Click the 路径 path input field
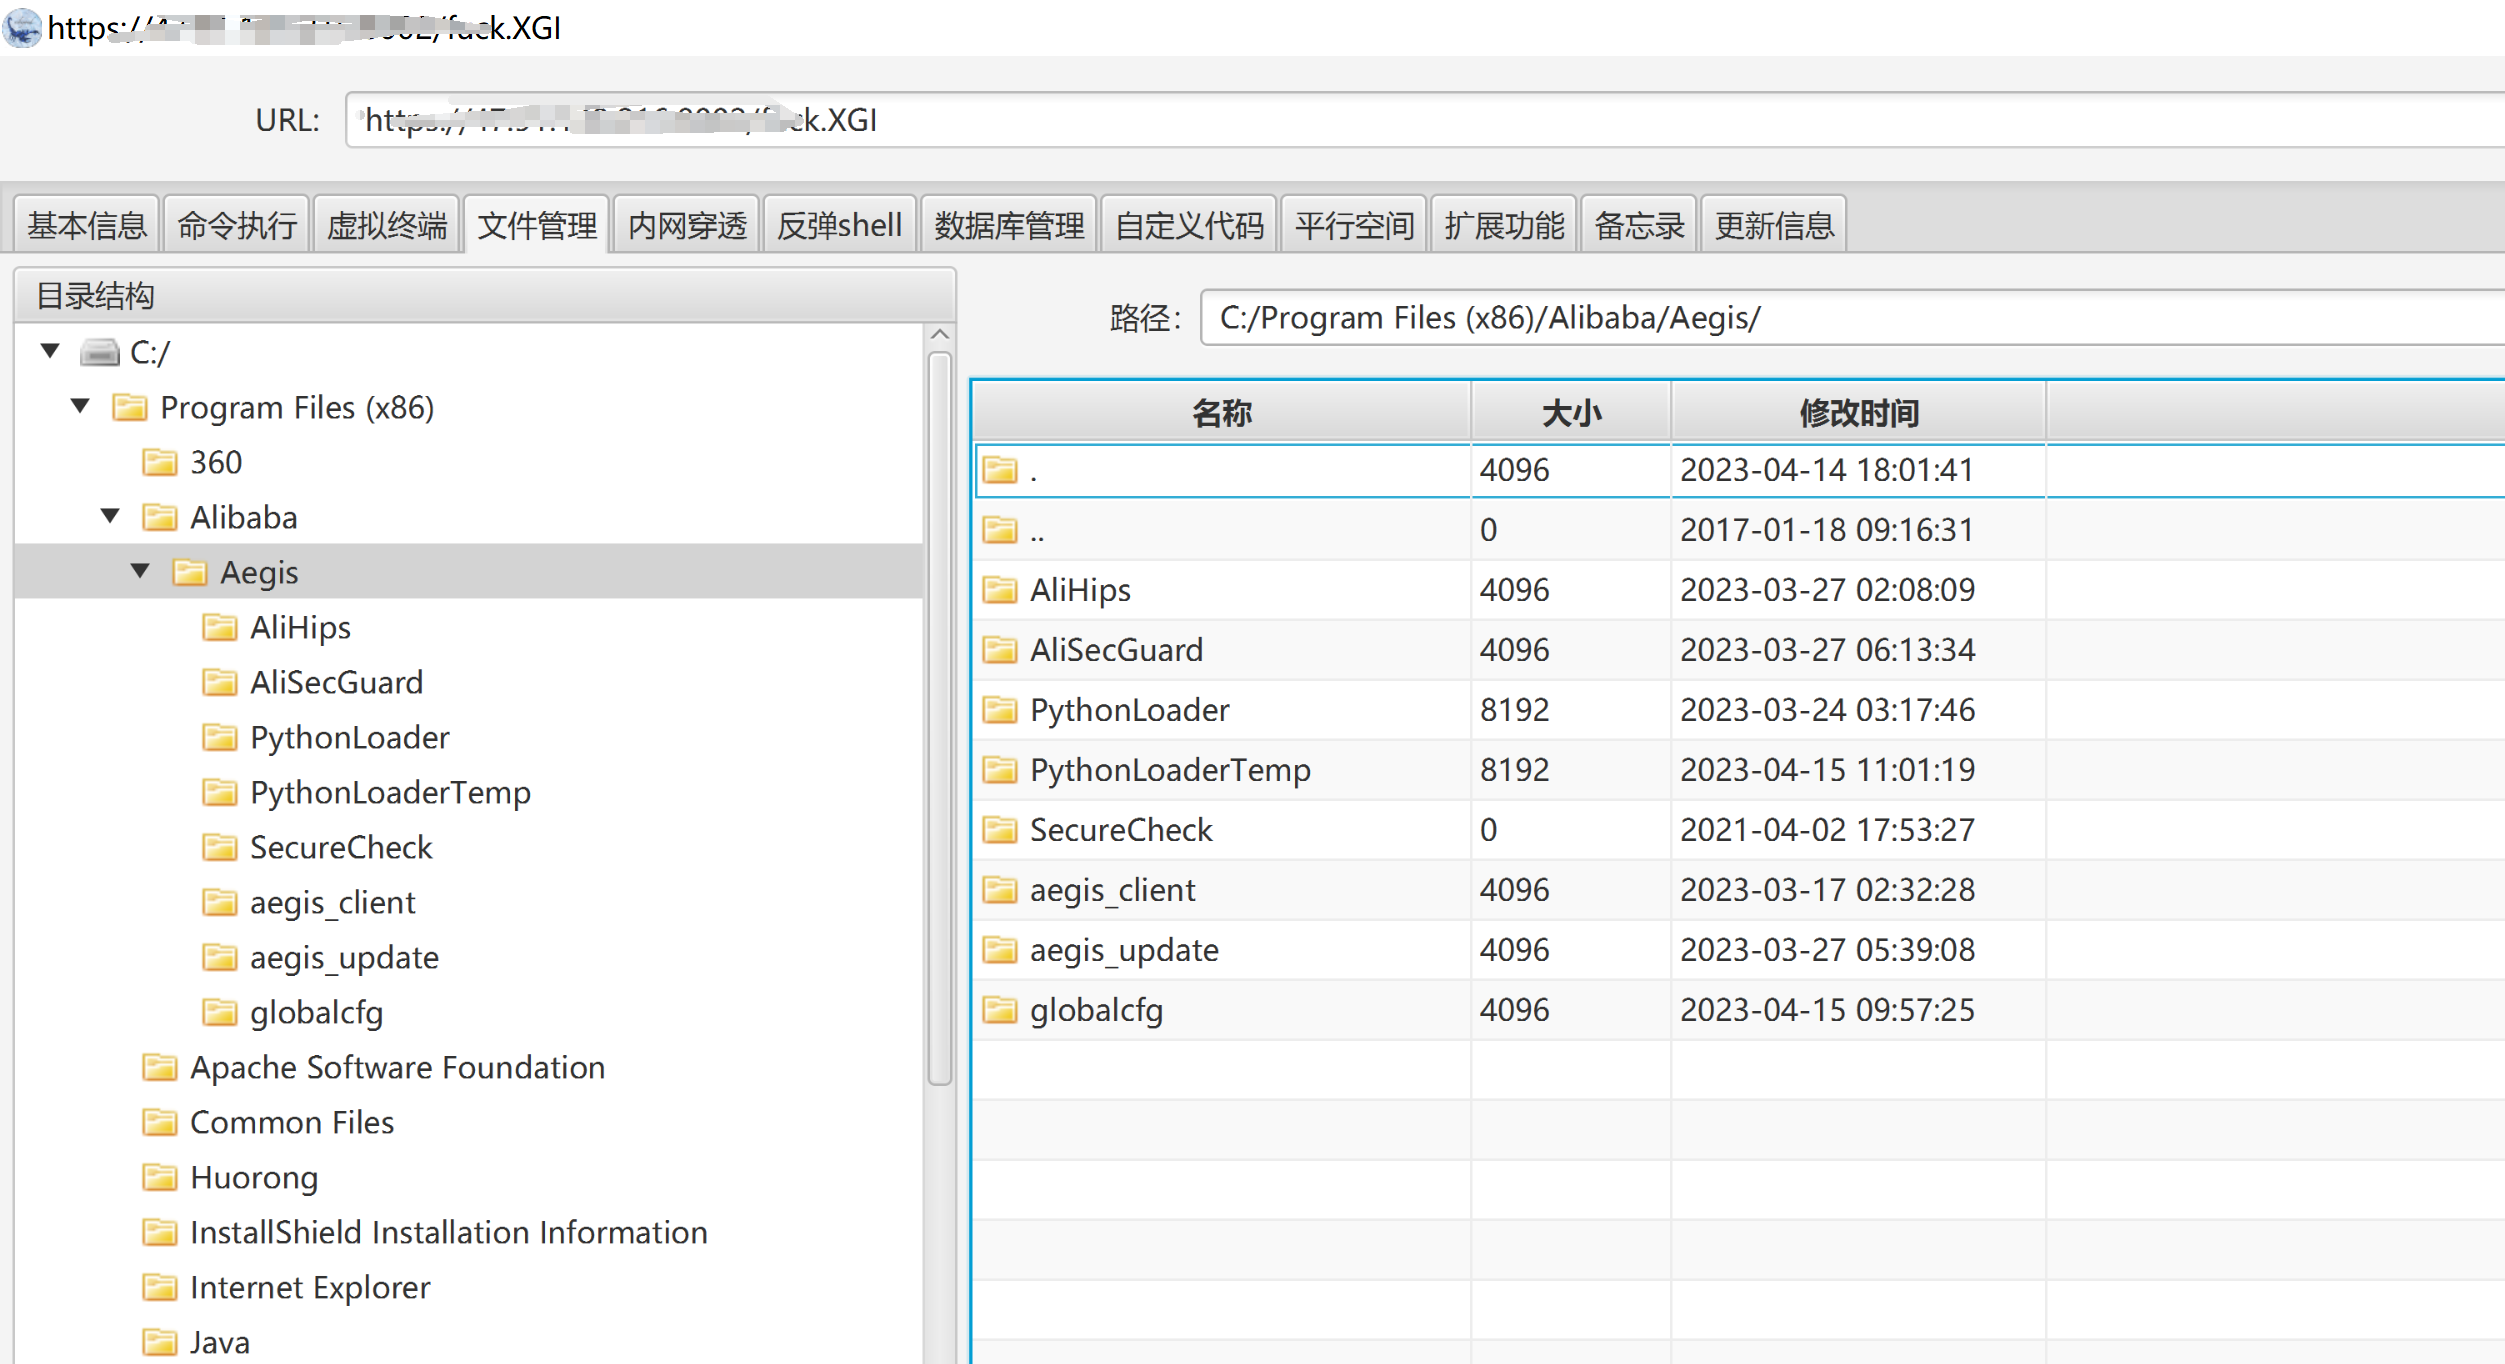 tap(1852, 318)
